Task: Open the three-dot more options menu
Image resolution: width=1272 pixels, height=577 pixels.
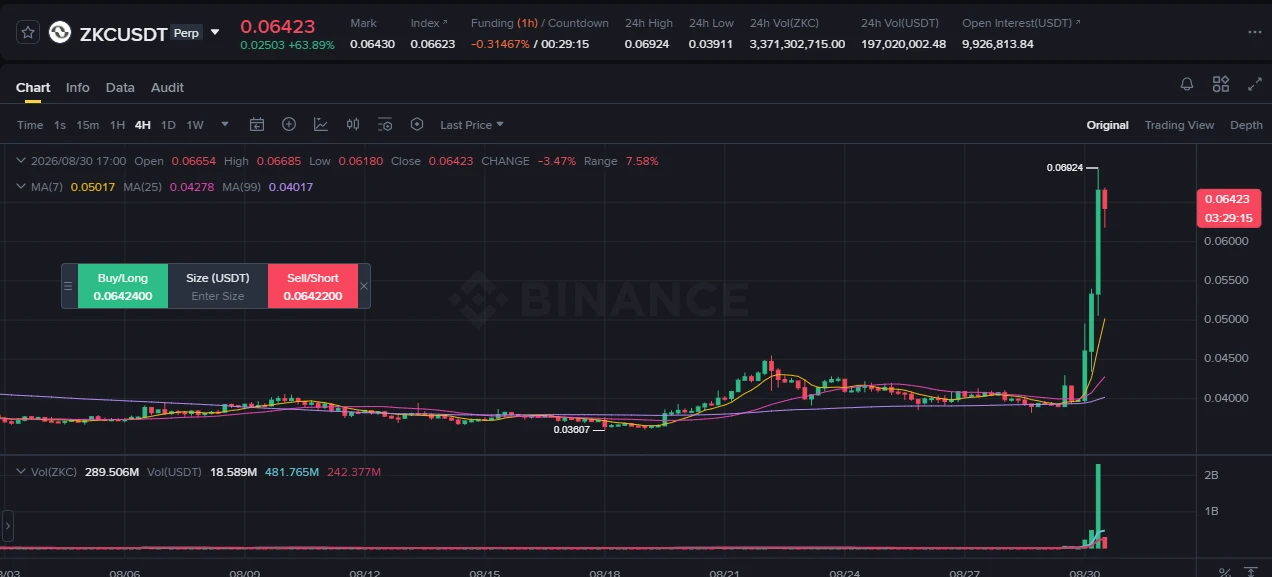Action: point(1254,32)
